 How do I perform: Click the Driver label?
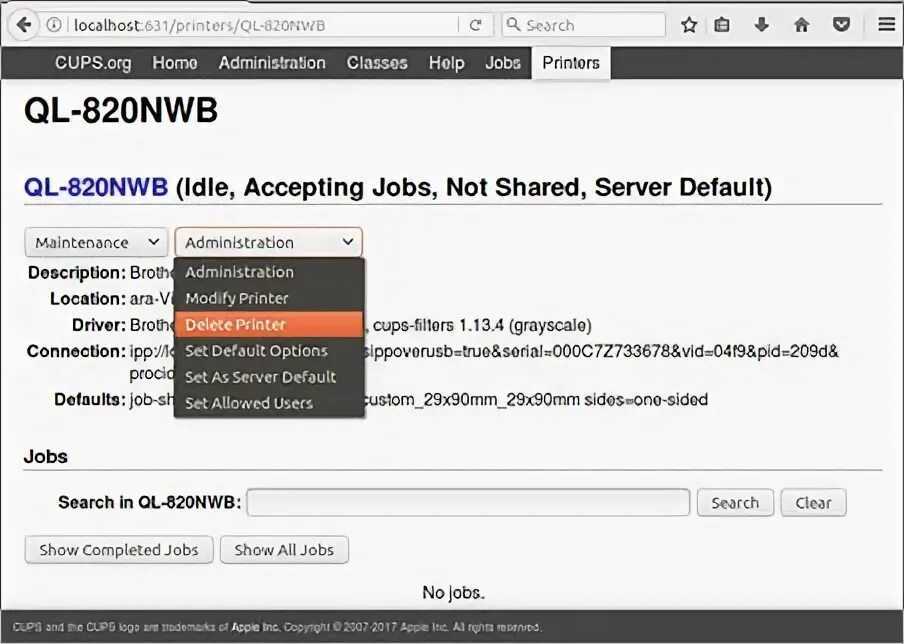click(99, 325)
